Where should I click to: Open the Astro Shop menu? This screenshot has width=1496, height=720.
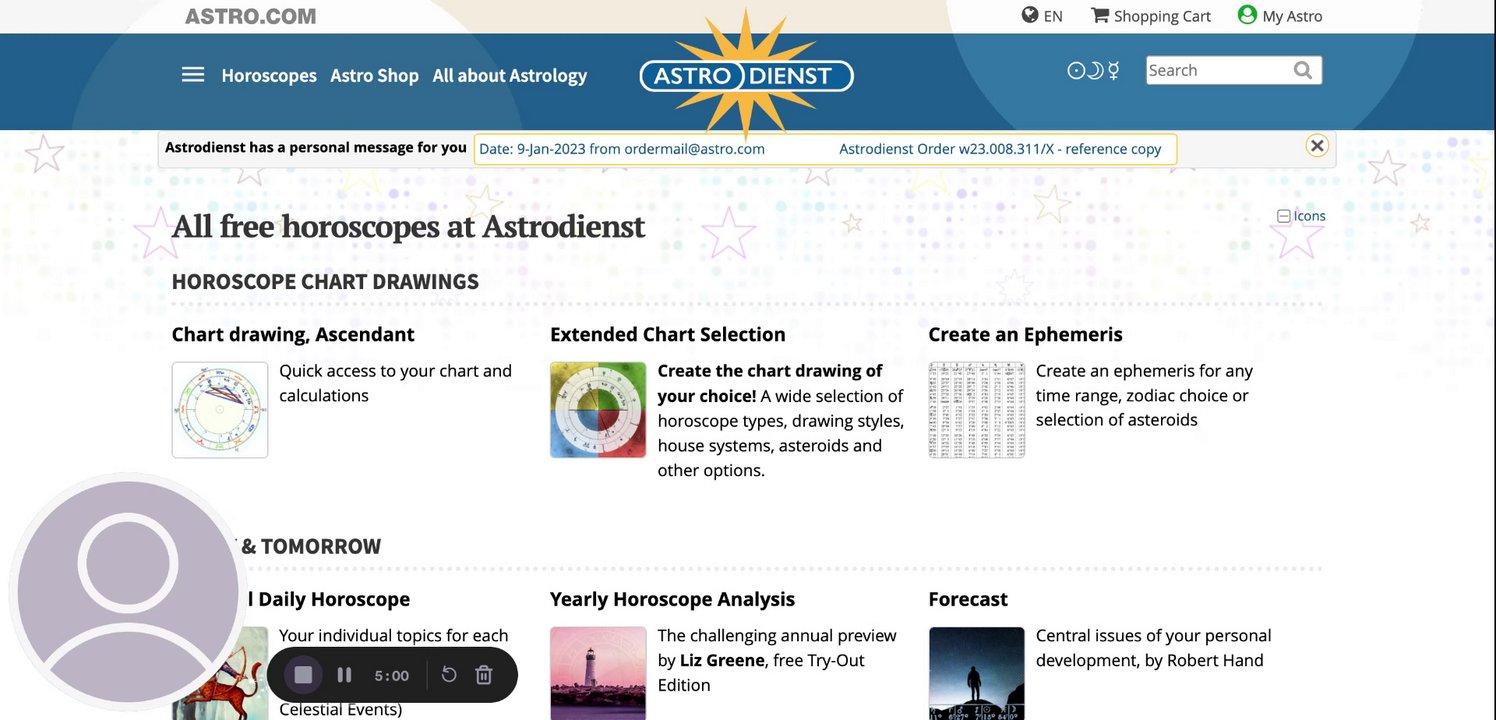(x=375, y=76)
